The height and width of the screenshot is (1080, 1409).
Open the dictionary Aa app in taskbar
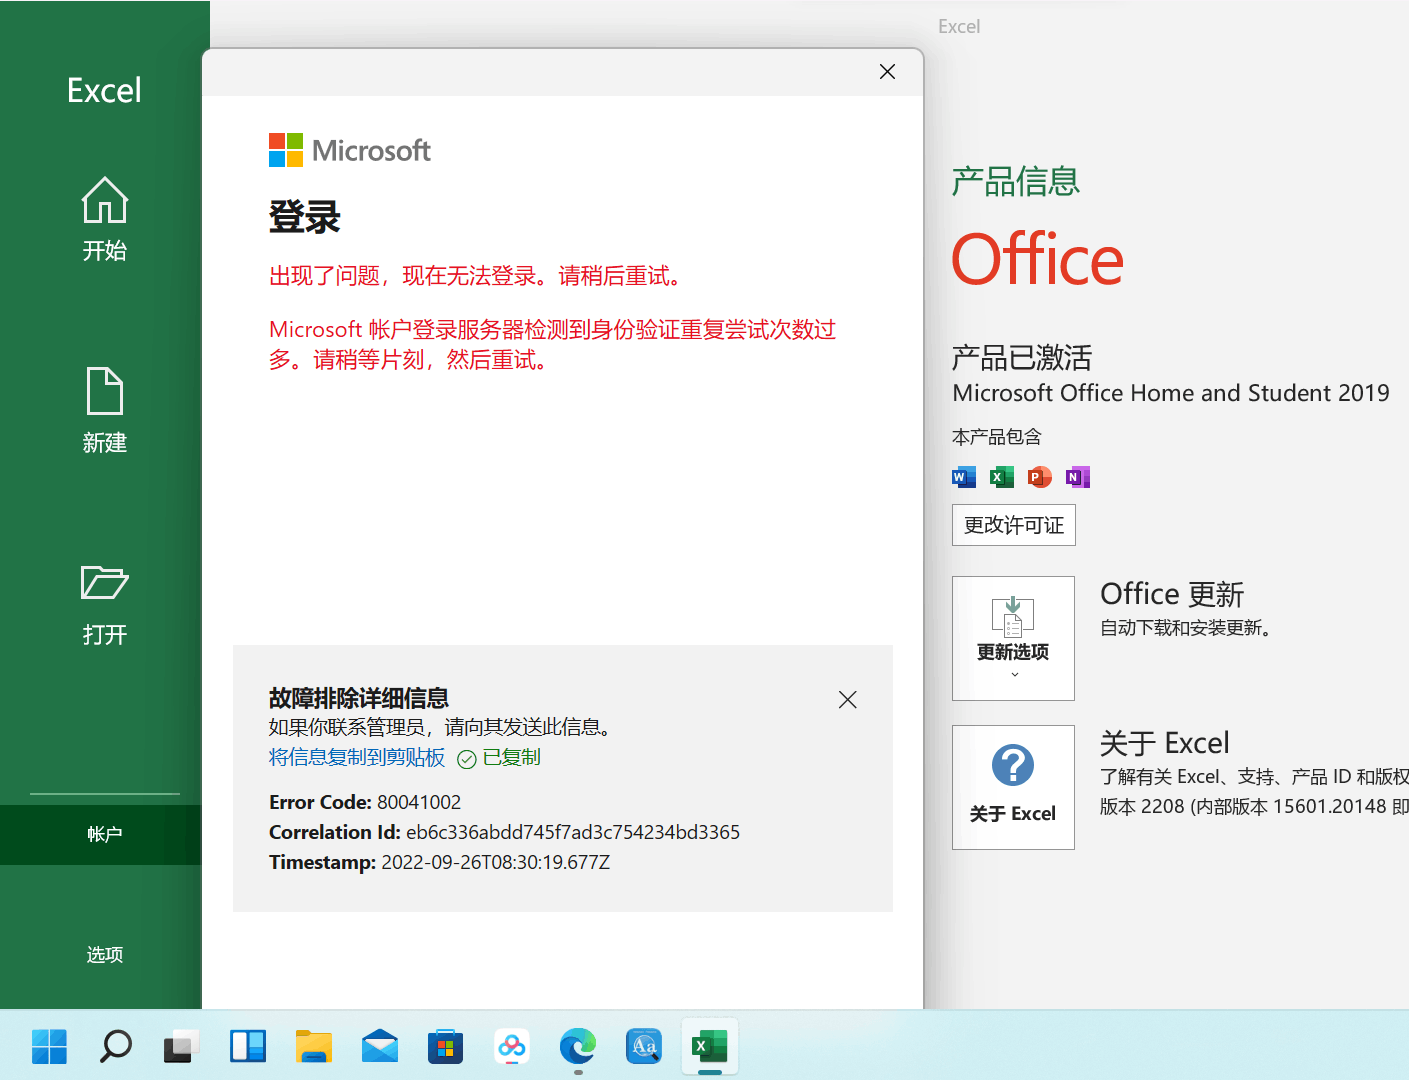coord(643,1047)
